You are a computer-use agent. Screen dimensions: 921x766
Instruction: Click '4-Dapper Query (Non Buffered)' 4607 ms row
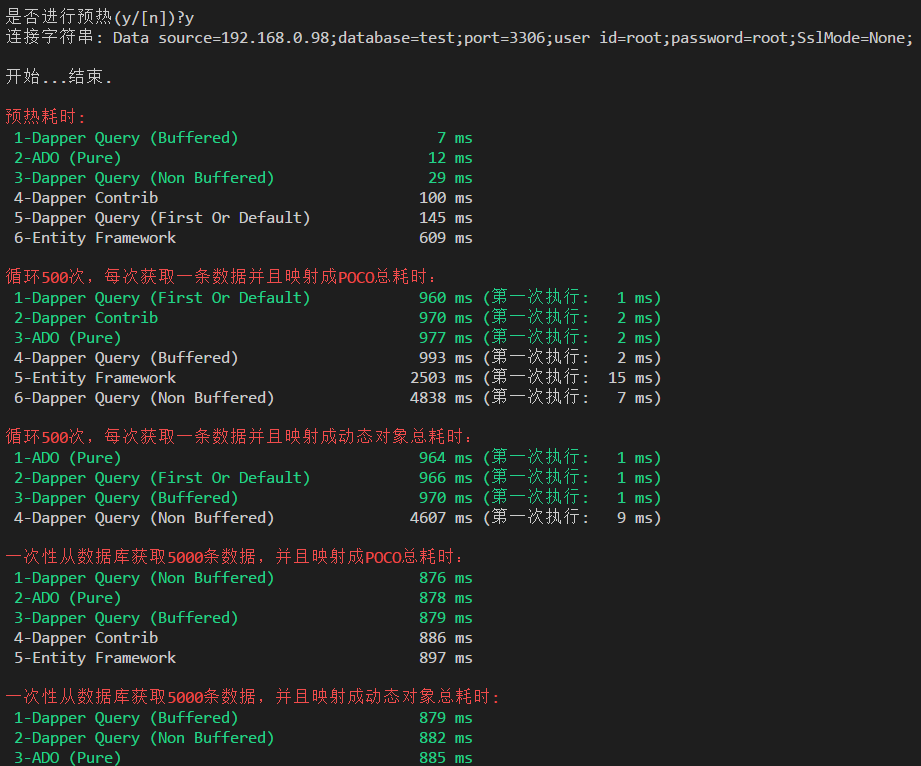pyautogui.click(x=338, y=518)
